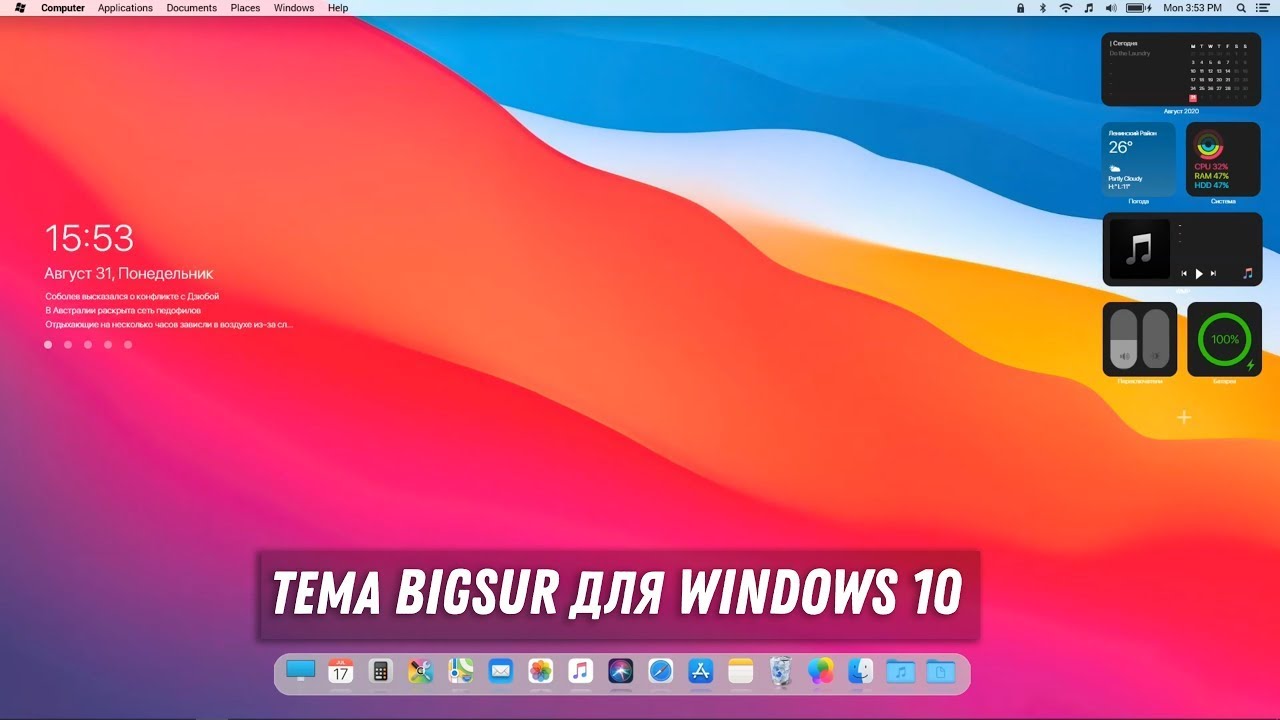Launch Siri from the dock

pyautogui.click(x=621, y=671)
